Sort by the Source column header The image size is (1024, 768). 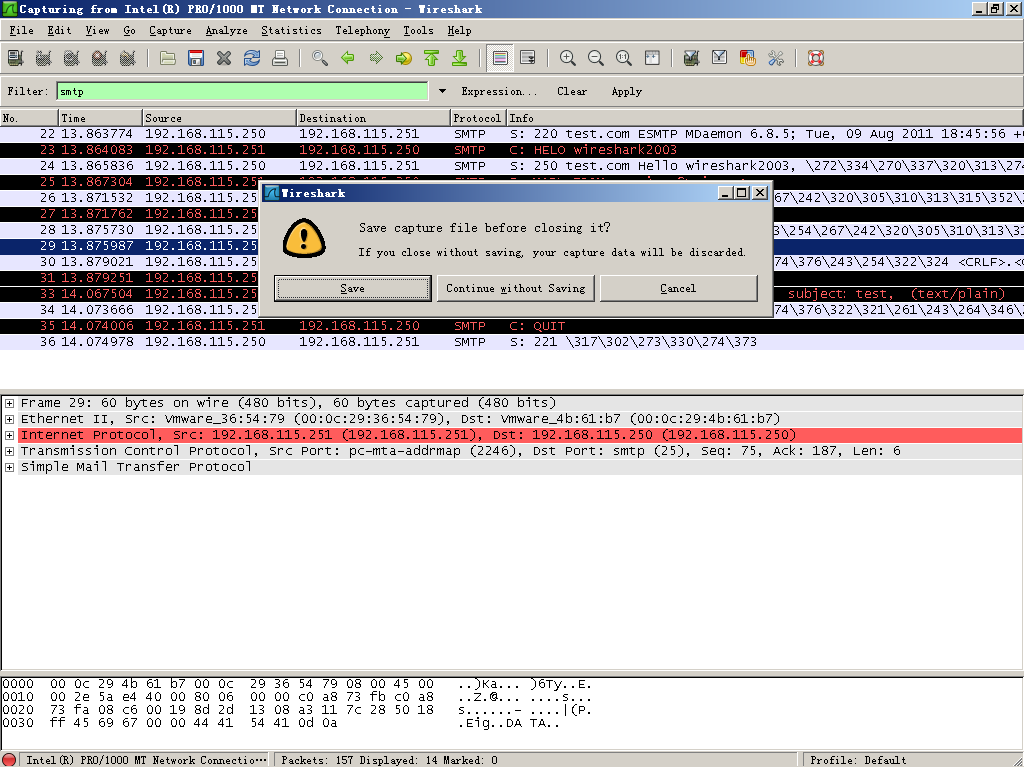(x=219, y=118)
